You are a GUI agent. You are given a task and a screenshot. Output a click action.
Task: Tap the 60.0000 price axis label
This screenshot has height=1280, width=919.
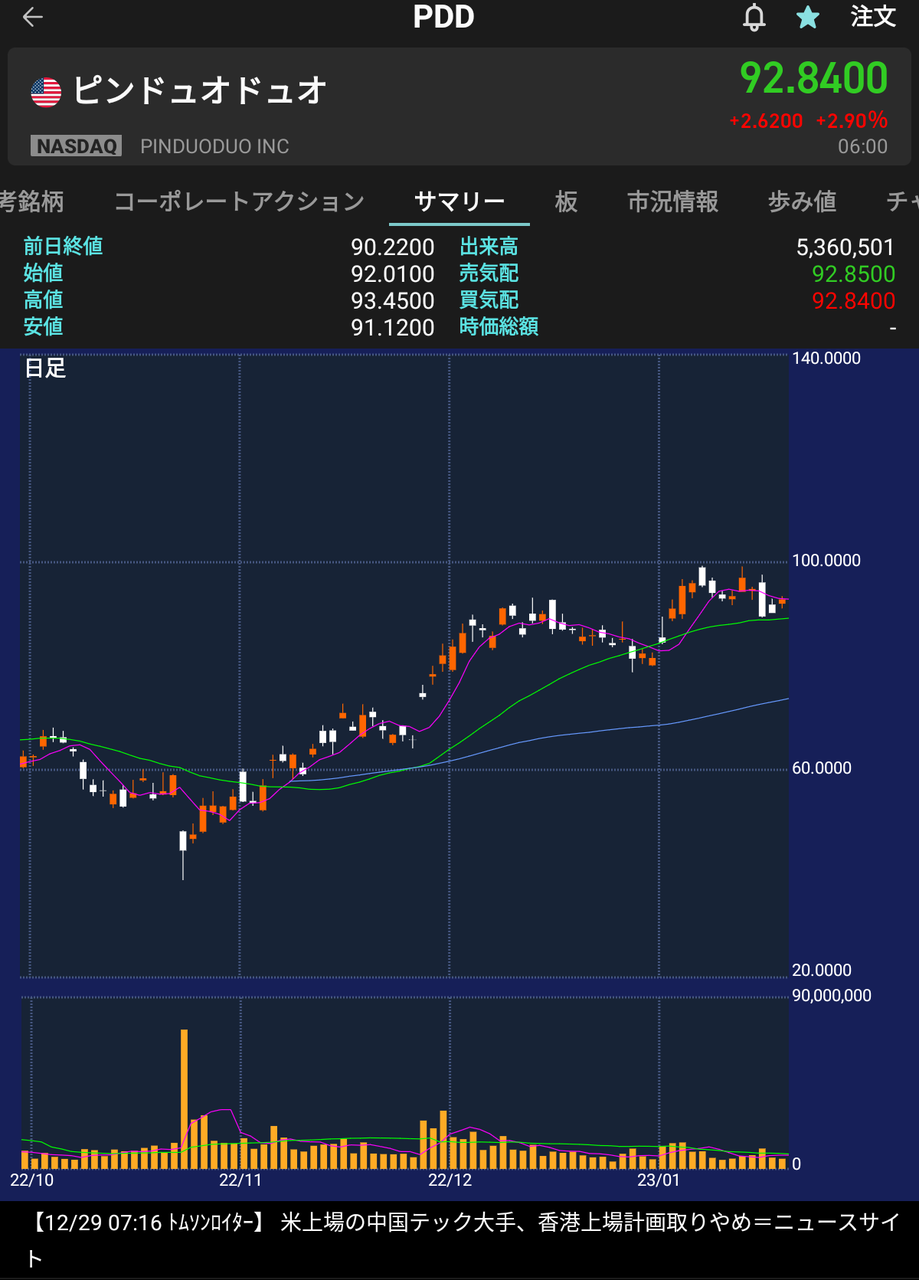point(822,768)
